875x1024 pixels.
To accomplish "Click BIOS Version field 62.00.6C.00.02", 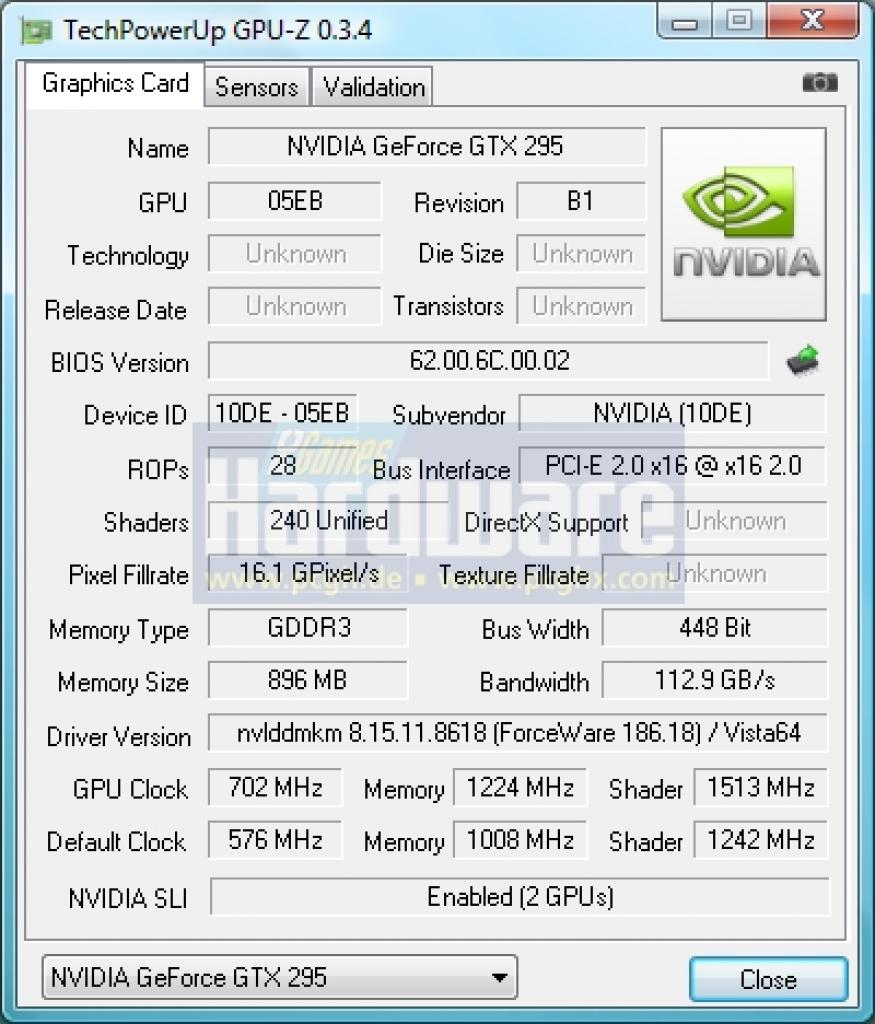I will coord(488,360).
